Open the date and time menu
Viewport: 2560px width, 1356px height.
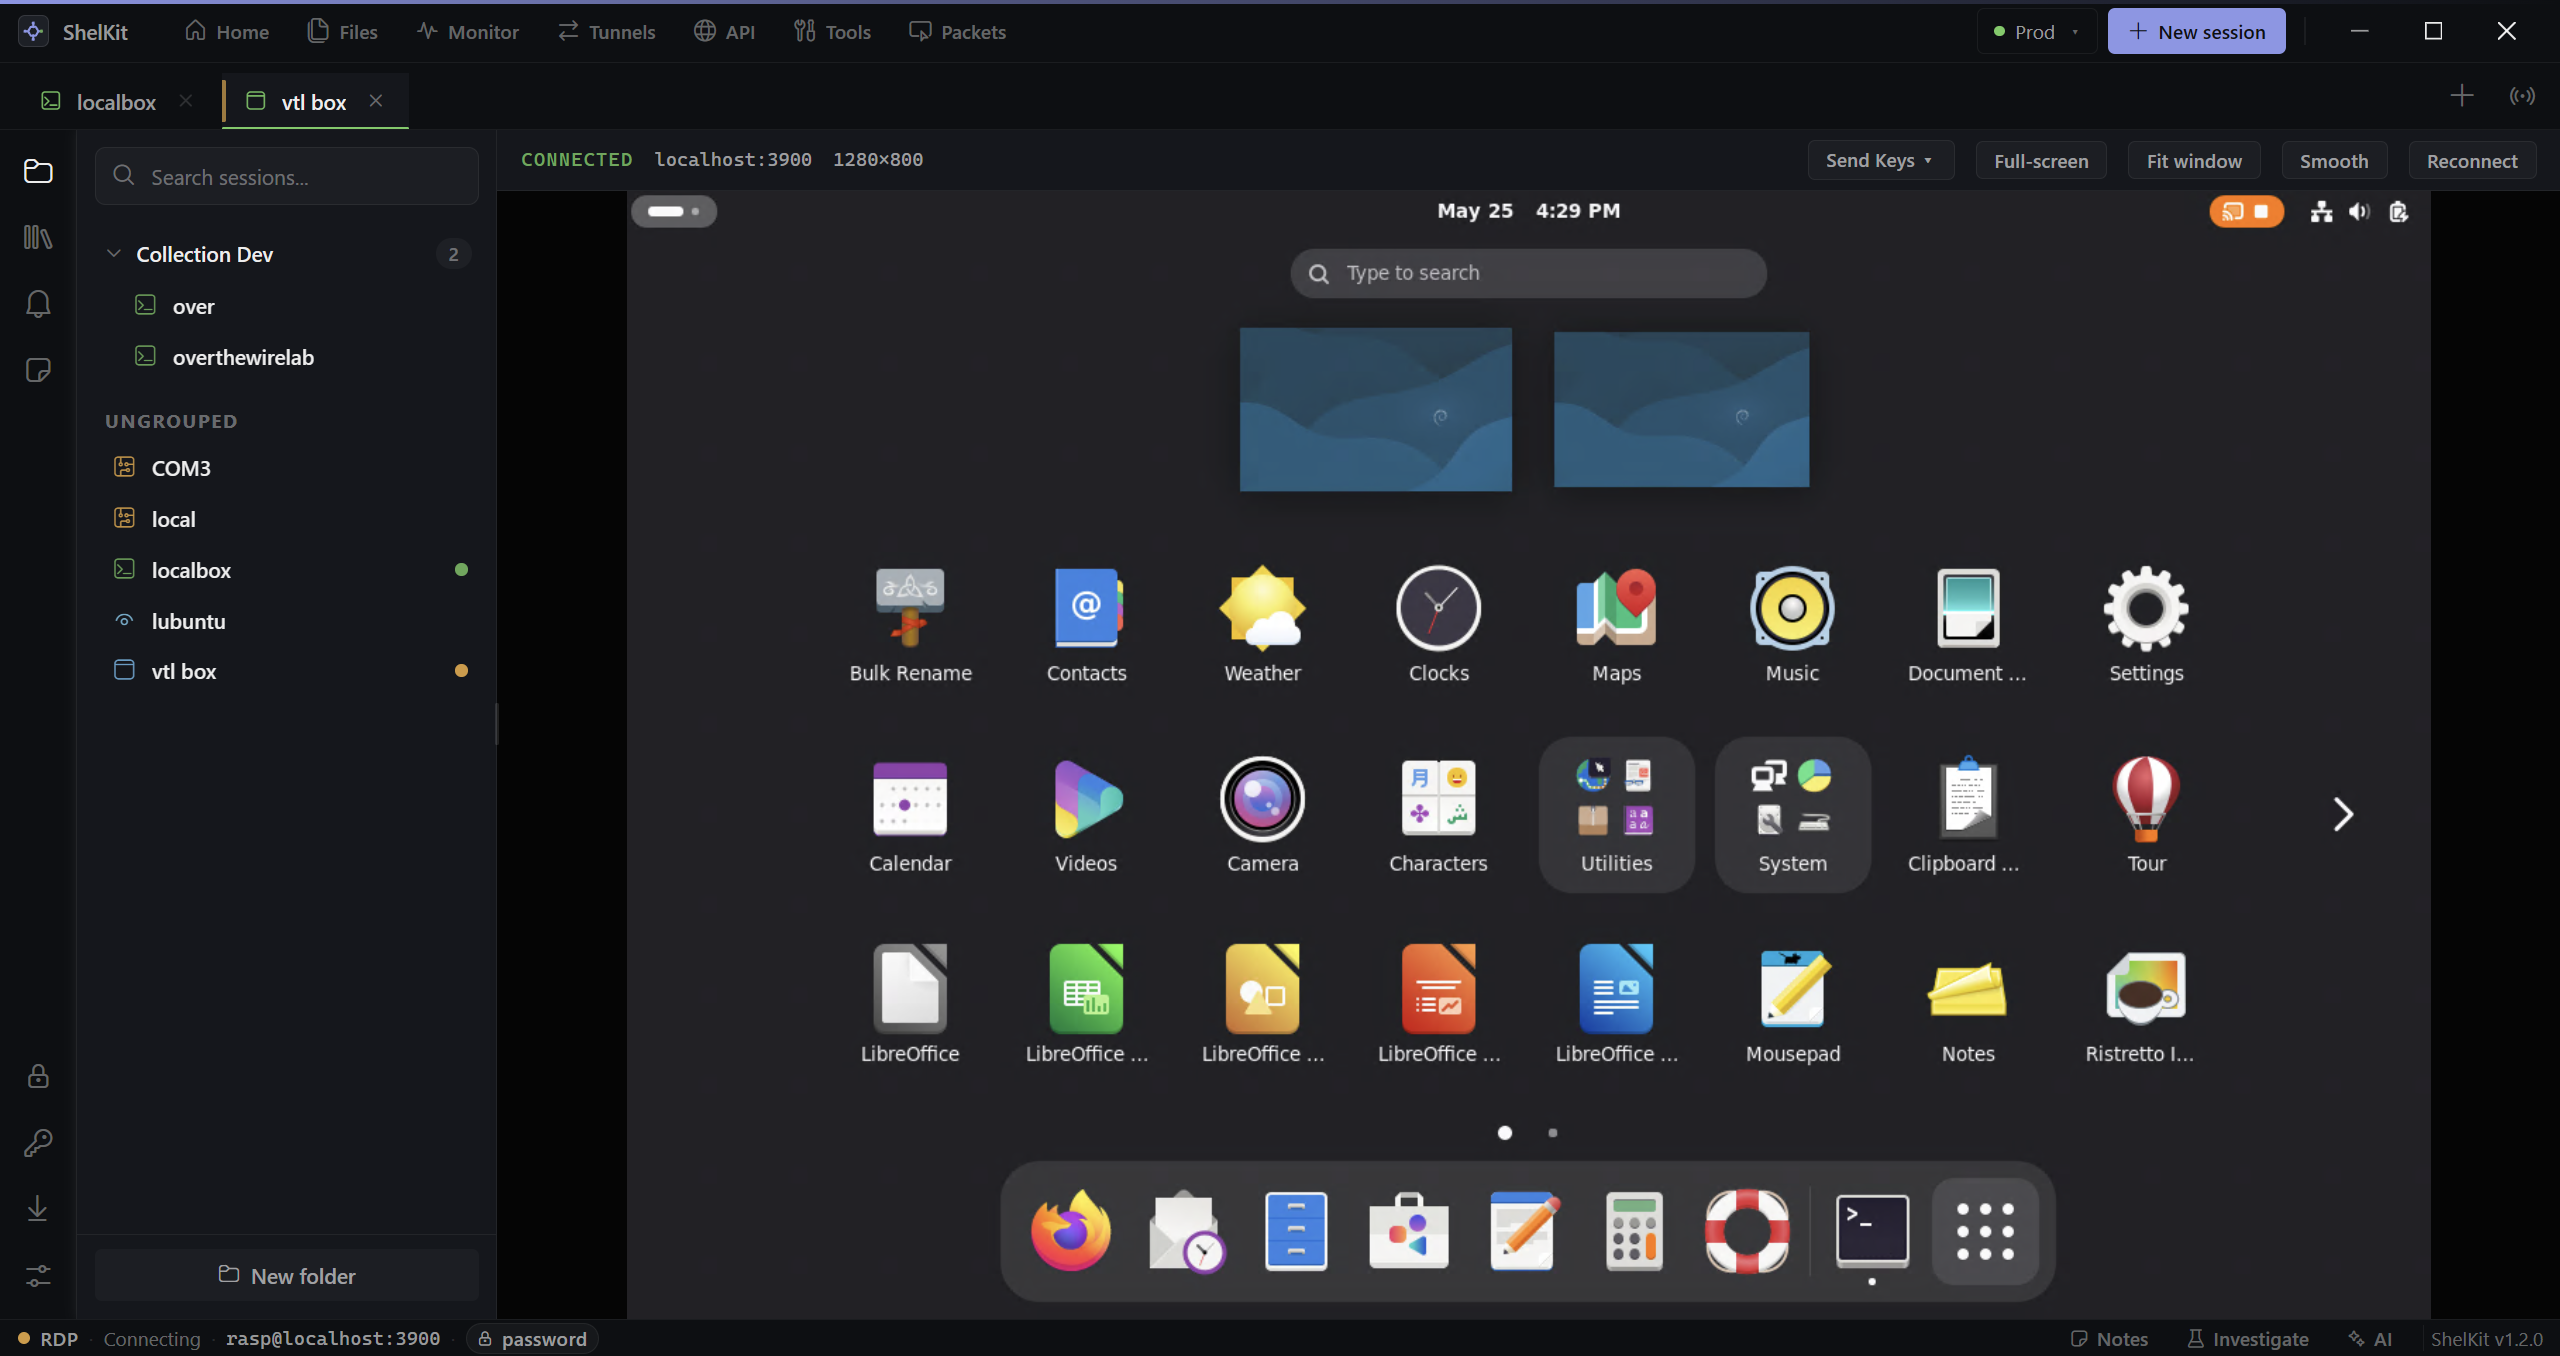[1528, 210]
